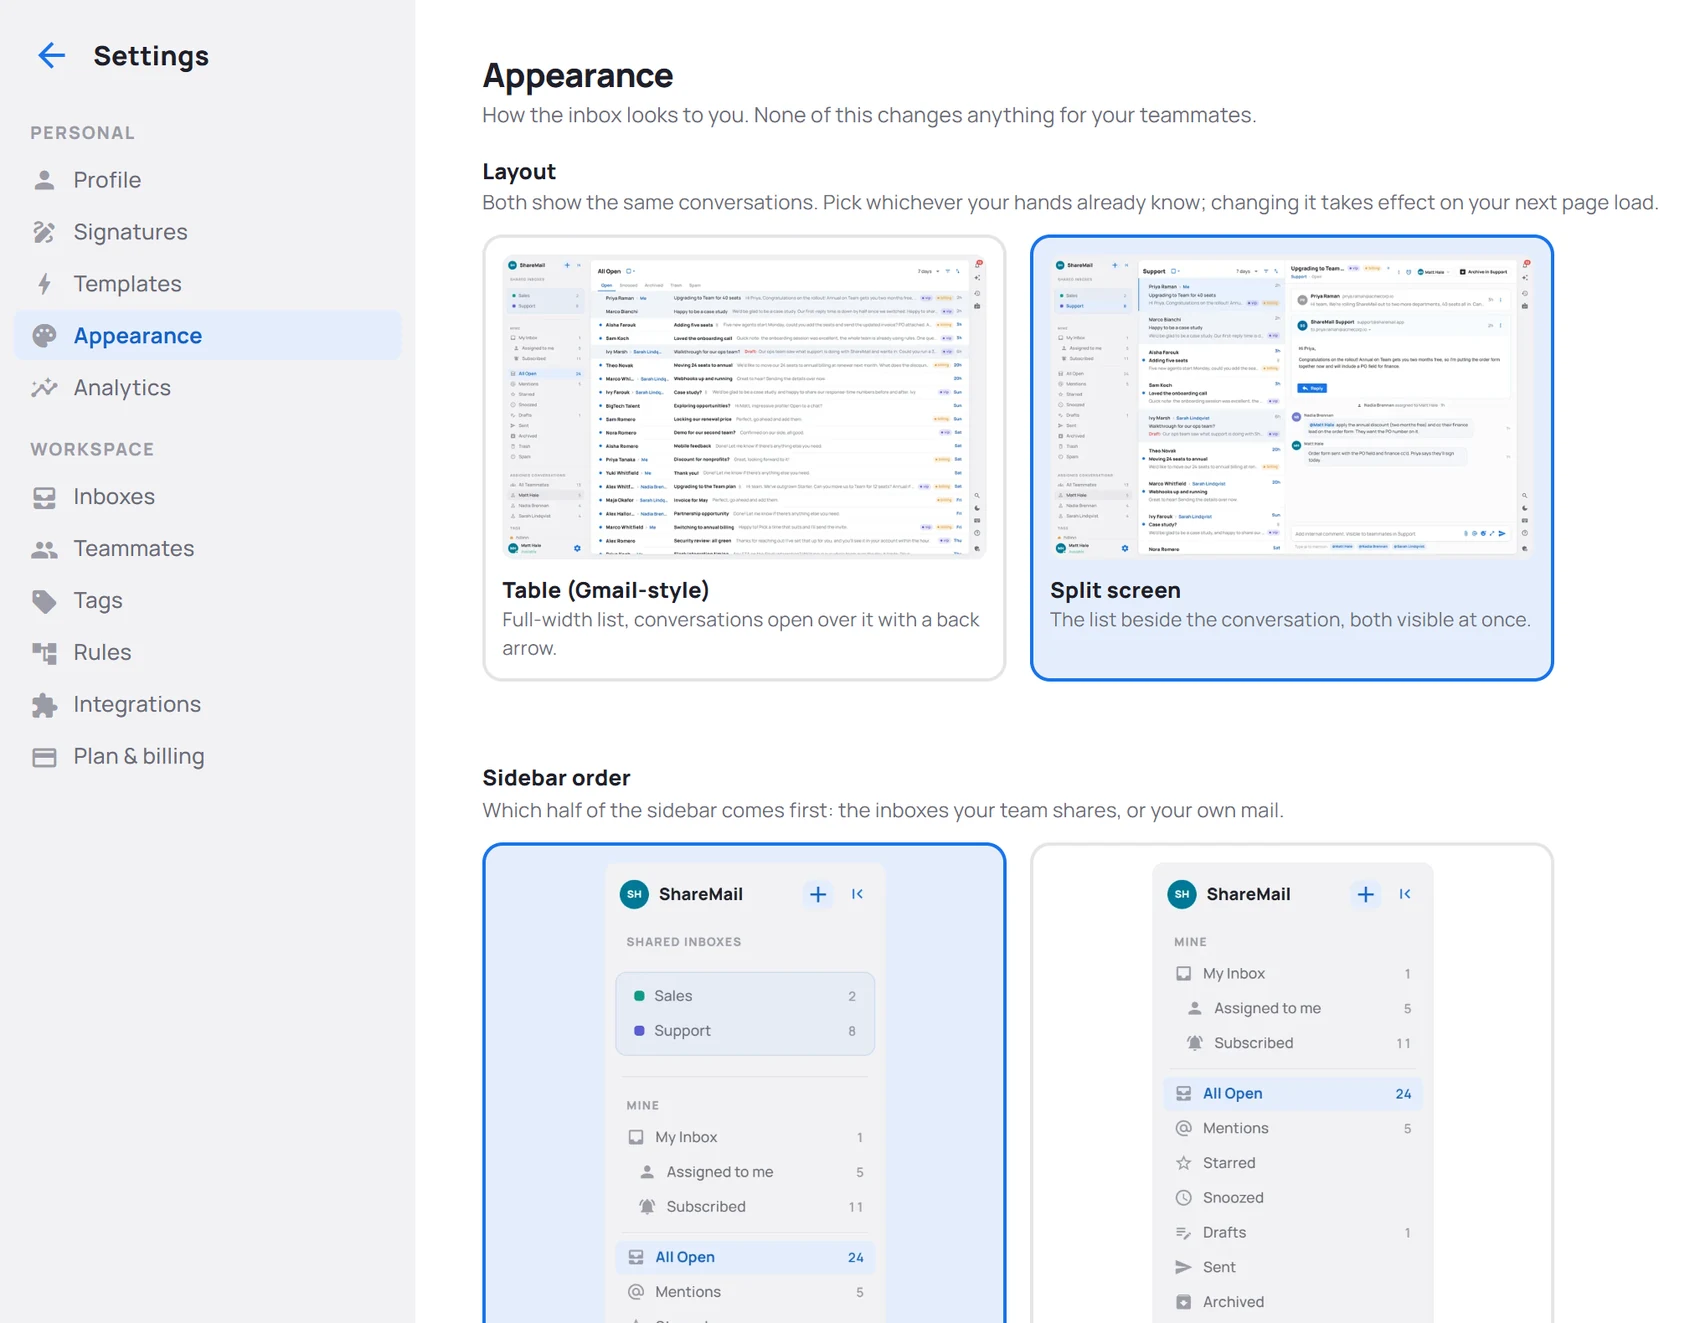Click Sales inbox row in preview
The width and height of the screenshot is (1700, 1323).
click(745, 996)
